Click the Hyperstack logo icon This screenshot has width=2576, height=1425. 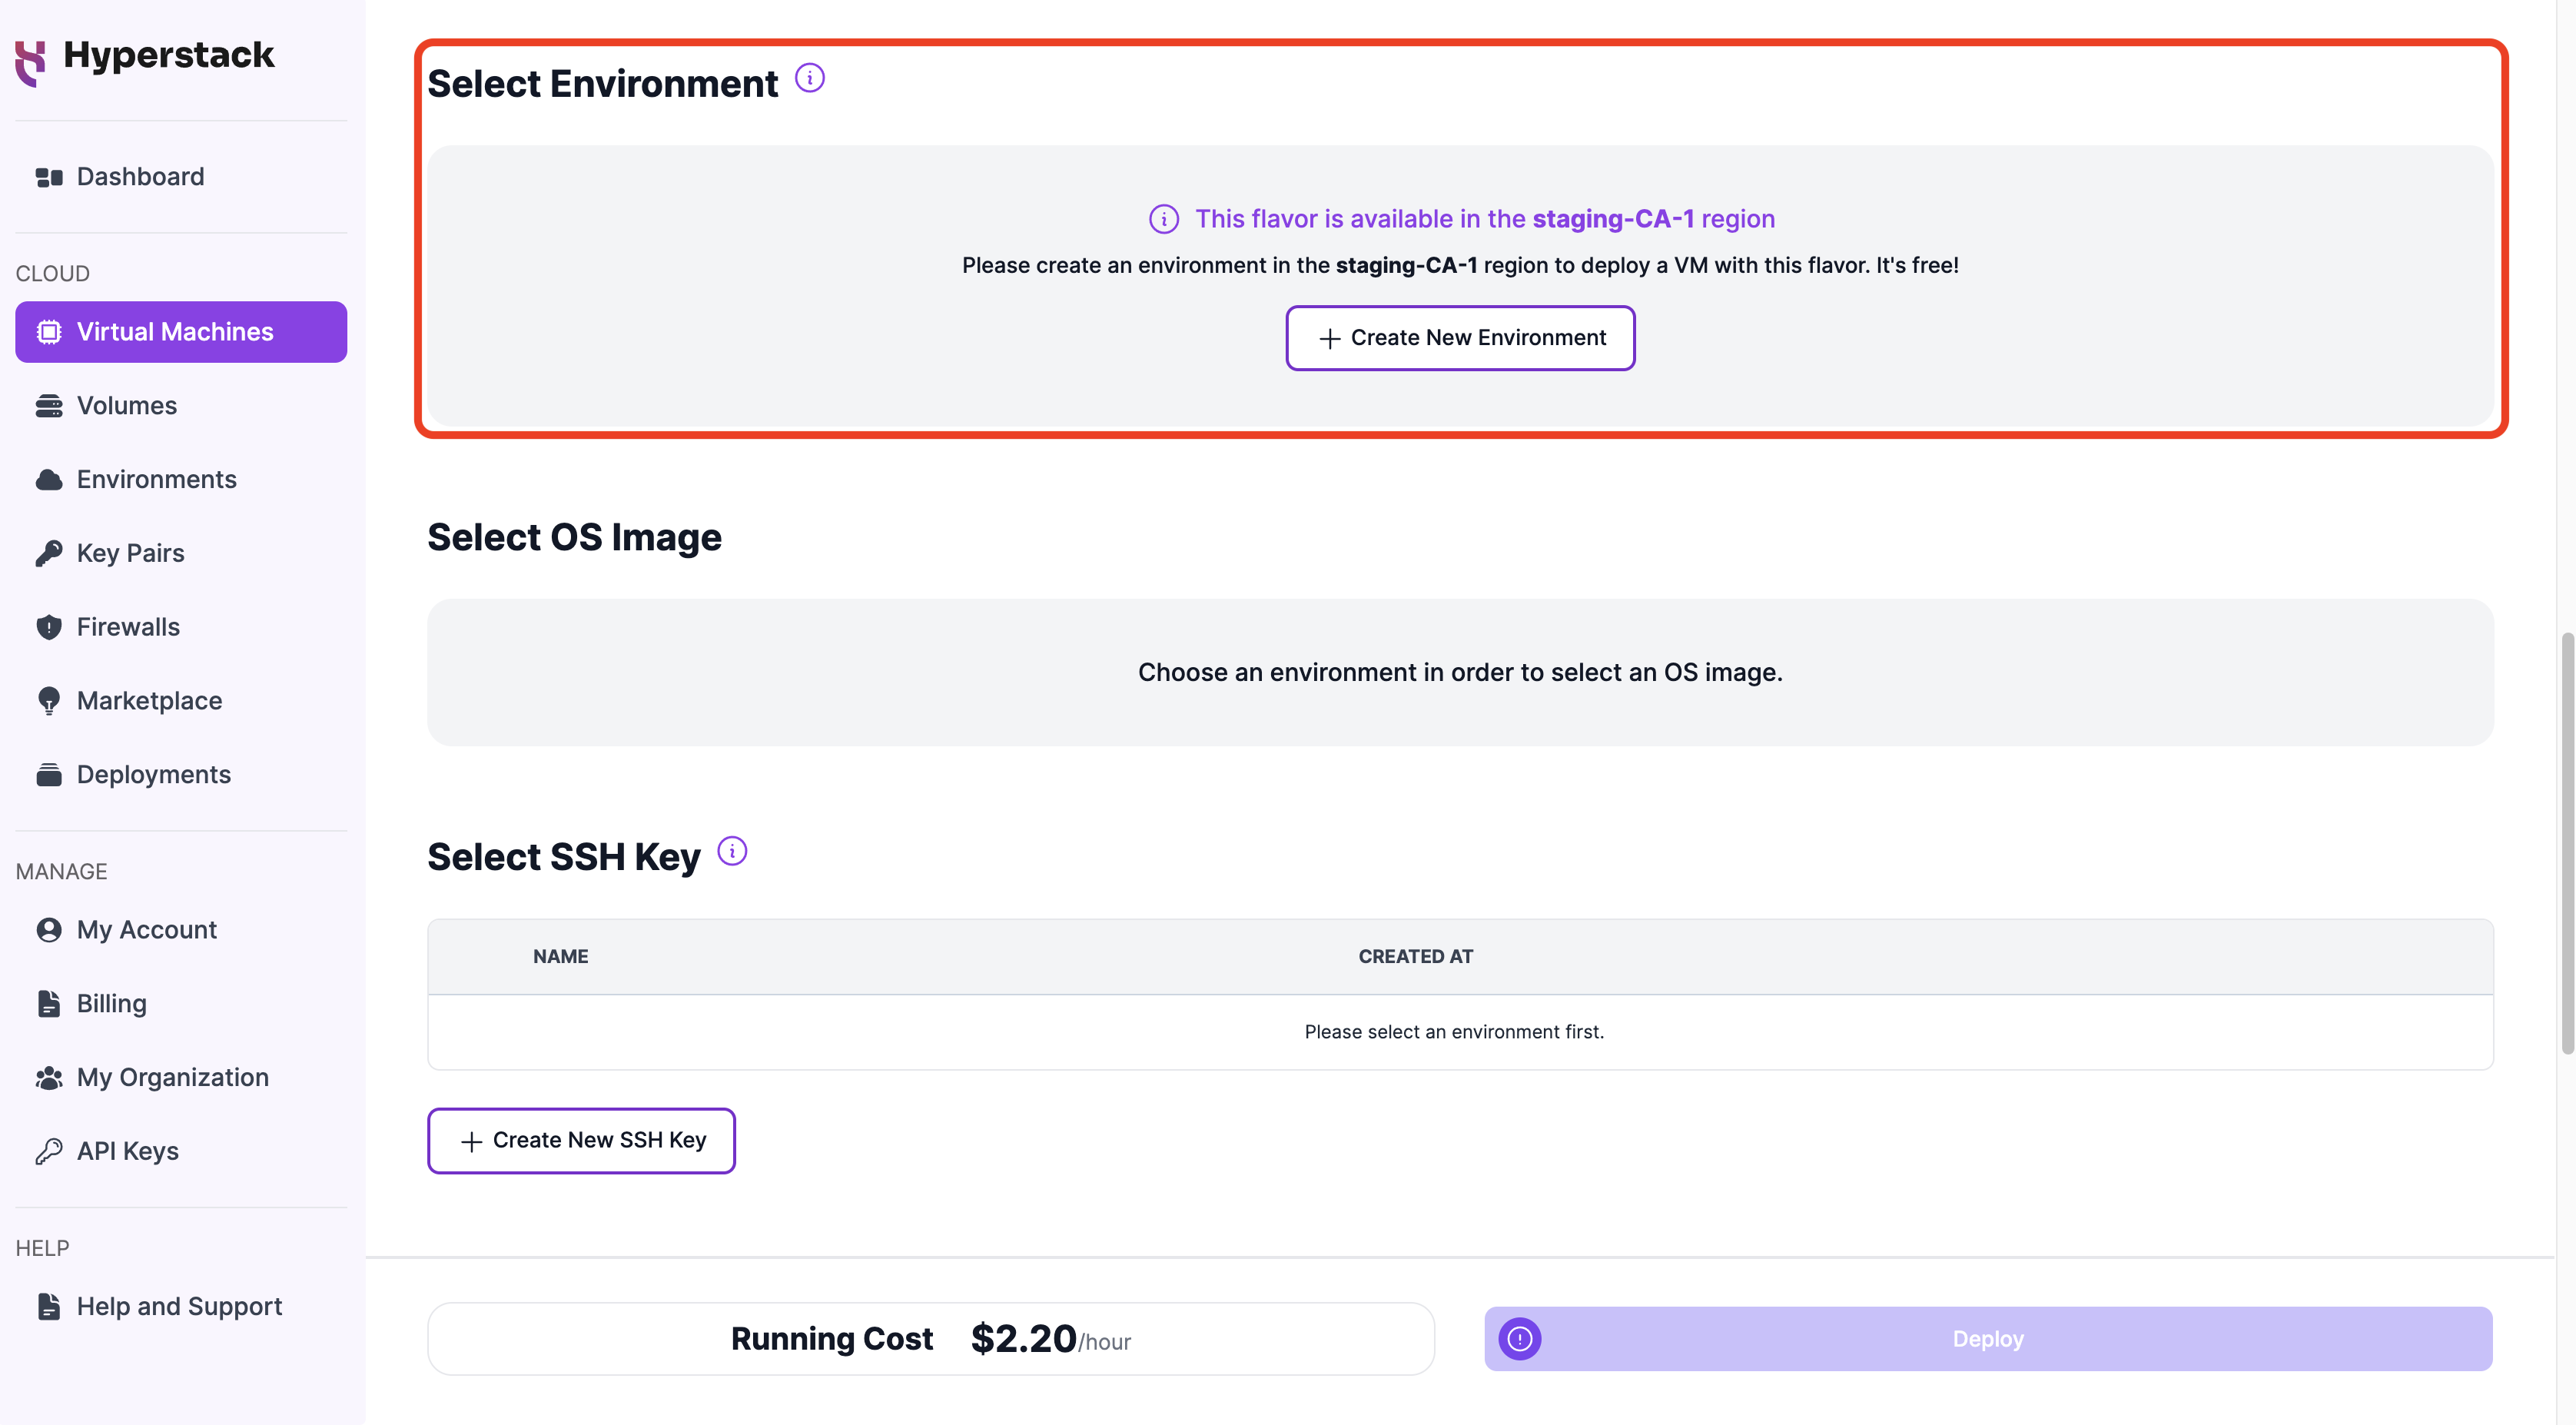31,62
